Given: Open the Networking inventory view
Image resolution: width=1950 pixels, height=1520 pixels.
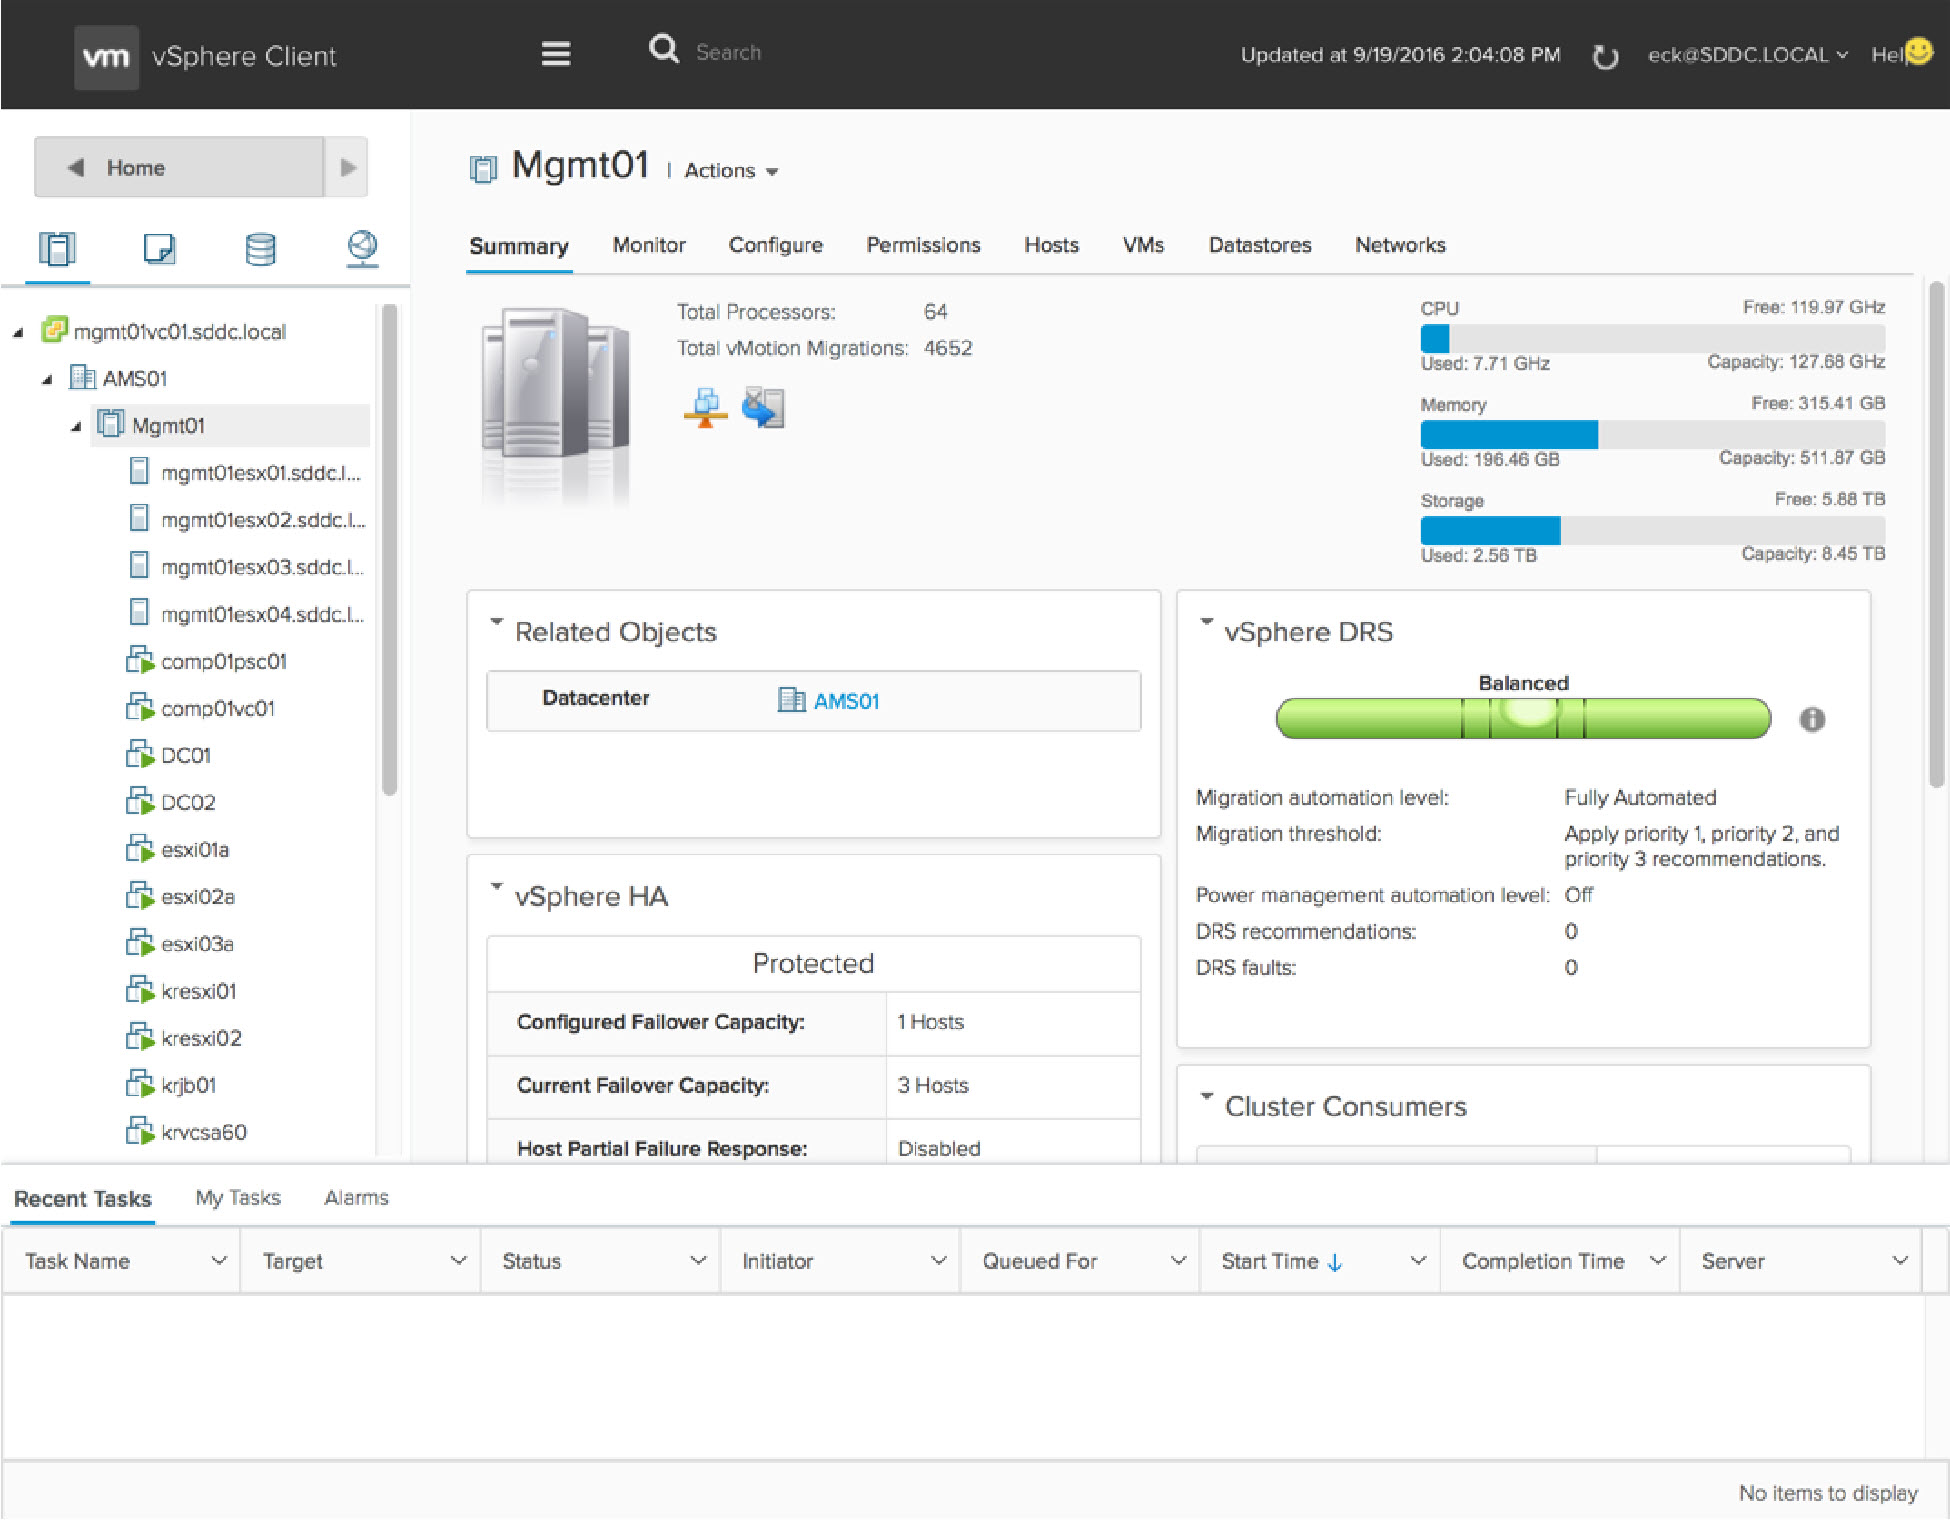Looking at the screenshot, I should 362,247.
